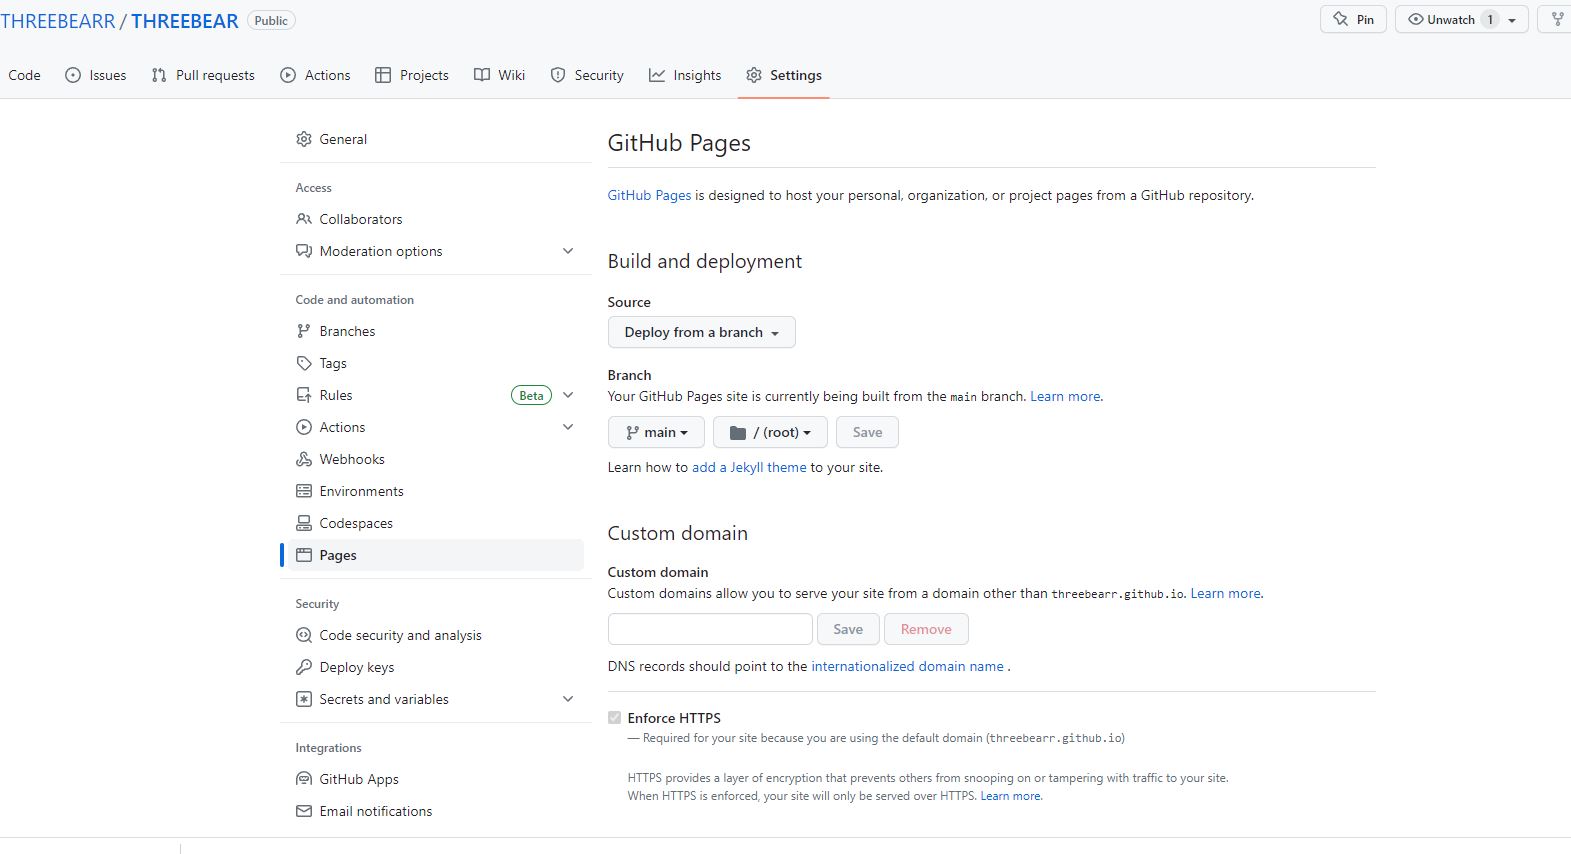Open the Security tab in repo nav

point(587,75)
